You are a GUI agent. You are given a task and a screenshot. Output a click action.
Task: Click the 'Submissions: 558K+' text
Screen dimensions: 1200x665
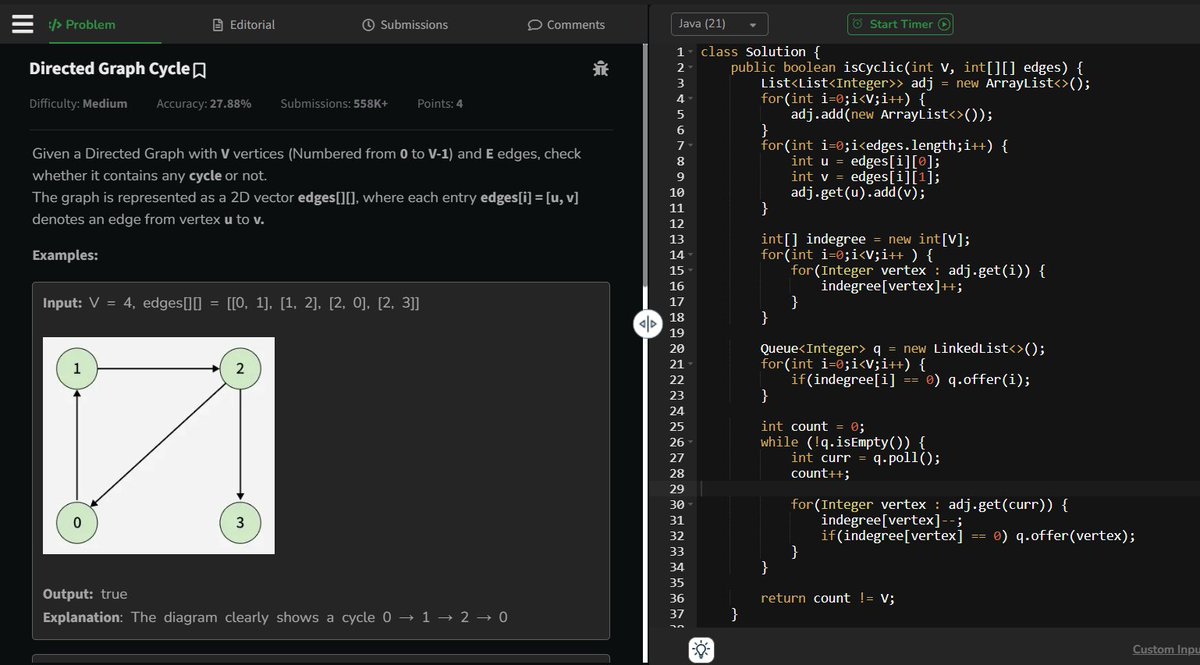coord(334,104)
